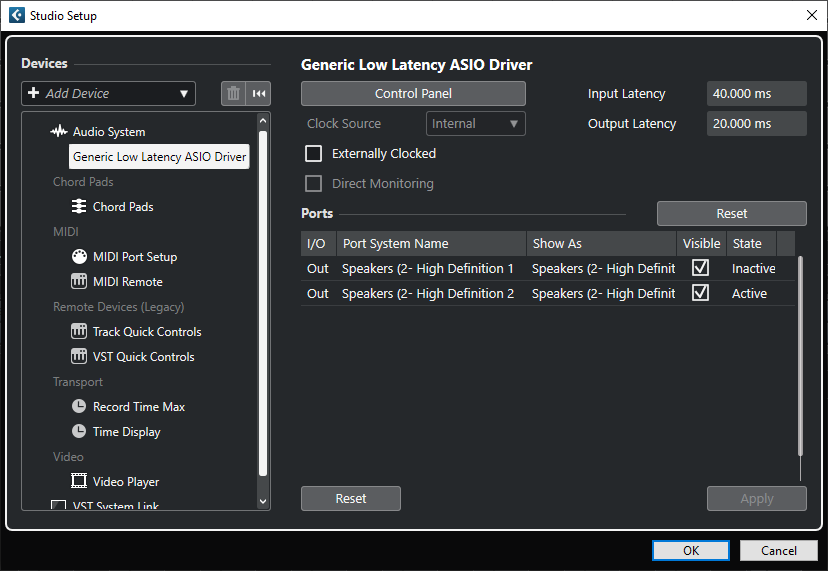
Task: Open the Clock Source Internal dropdown
Action: (475, 124)
